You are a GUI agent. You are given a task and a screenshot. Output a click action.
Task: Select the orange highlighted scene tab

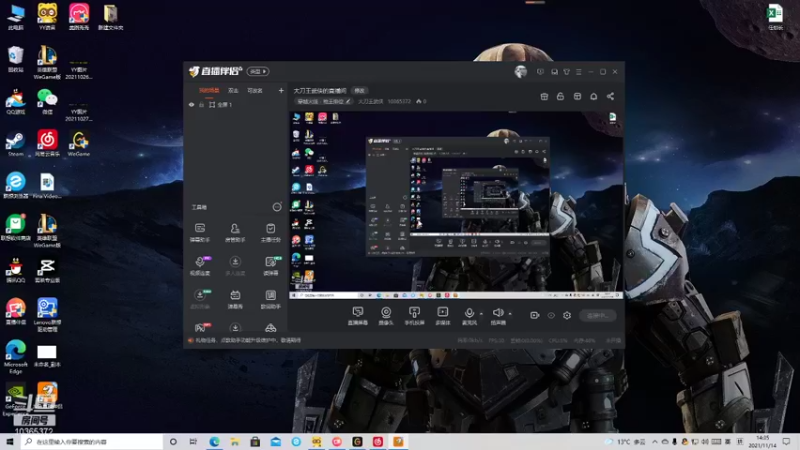[x=209, y=91]
